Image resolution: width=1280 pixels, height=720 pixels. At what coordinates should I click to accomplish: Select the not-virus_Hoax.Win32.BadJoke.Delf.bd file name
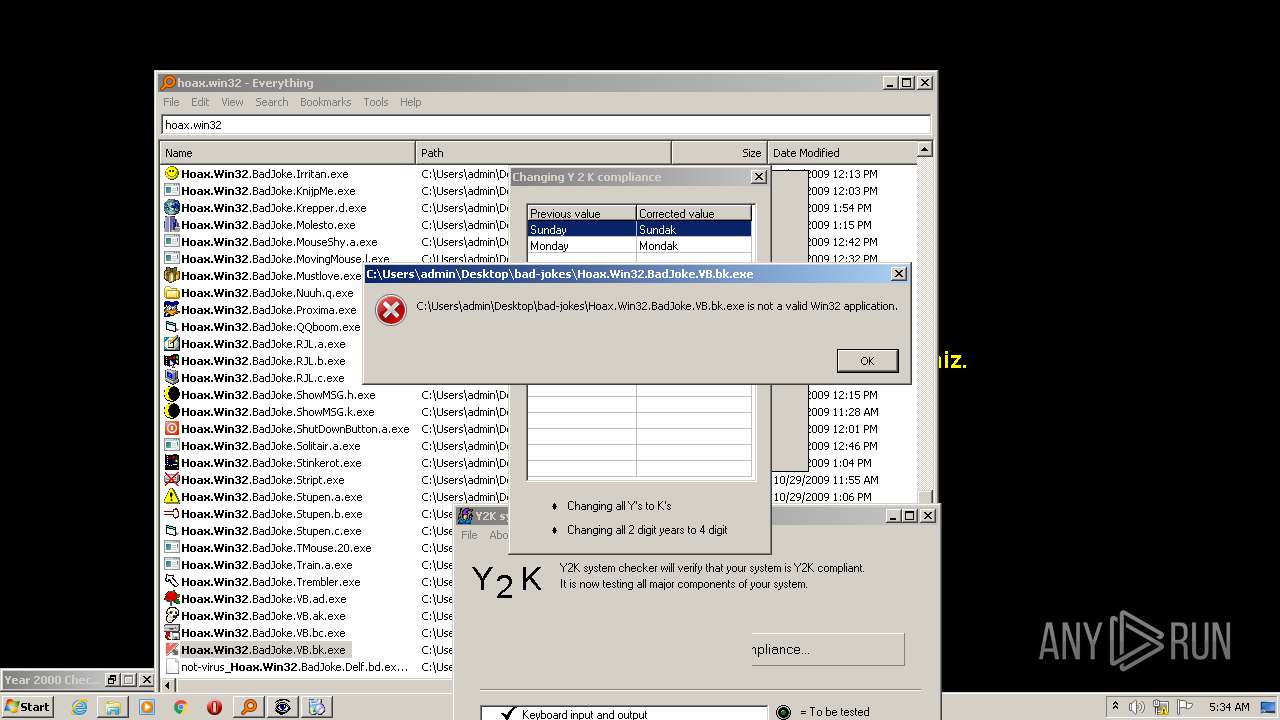[294, 667]
